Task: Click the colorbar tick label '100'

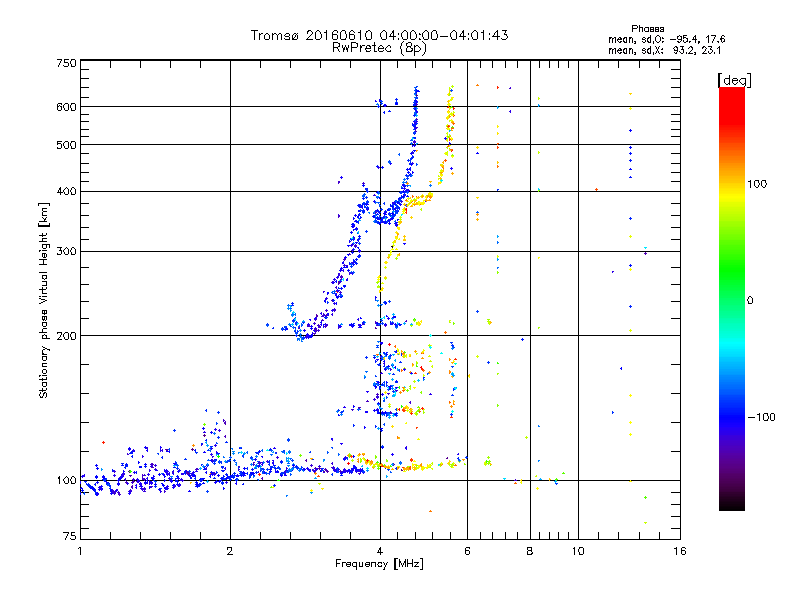Action: [x=757, y=184]
